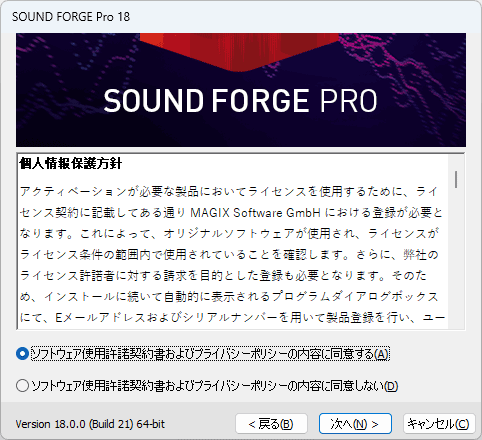Click the agree option's label text ending (A)

210,354
